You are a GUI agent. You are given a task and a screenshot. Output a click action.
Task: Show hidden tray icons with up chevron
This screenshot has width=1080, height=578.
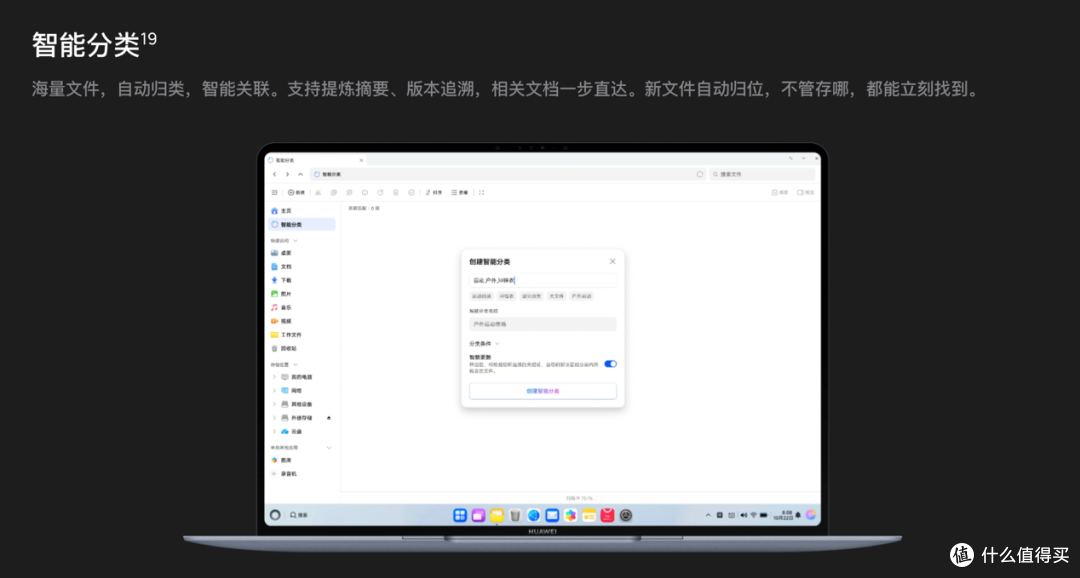pyautogui.click(x=708, y=515)
